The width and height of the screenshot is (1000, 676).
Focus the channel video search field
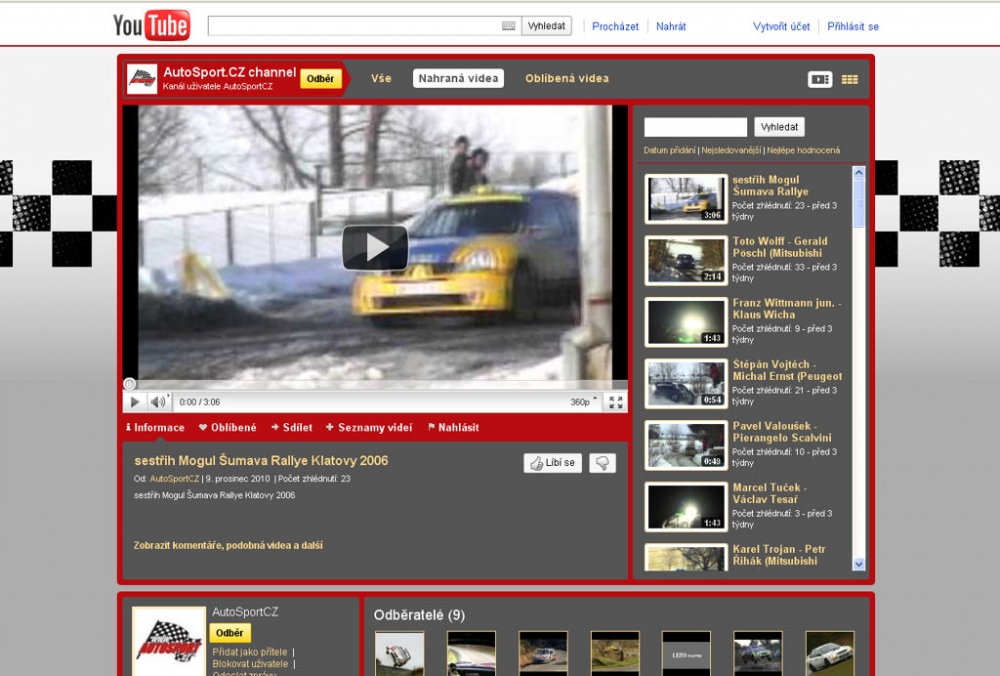click(695, 127)
